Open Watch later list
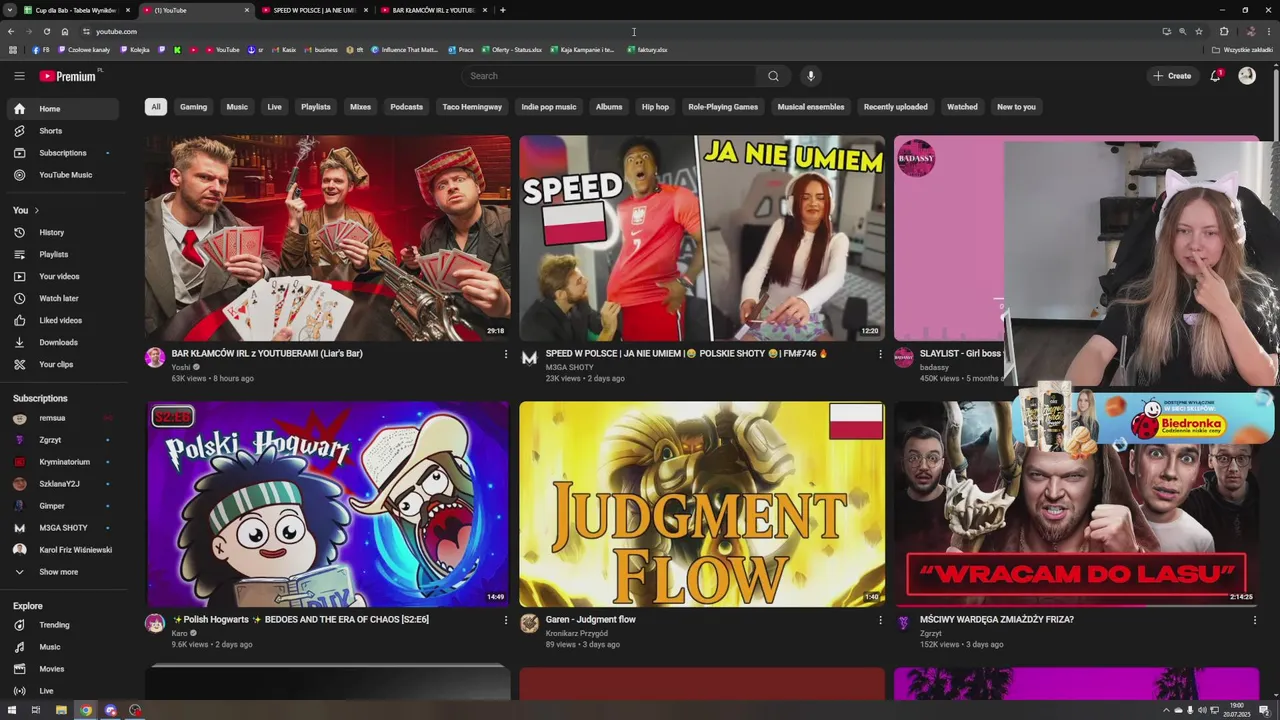Screen dimensions: 1280x720 62,299
